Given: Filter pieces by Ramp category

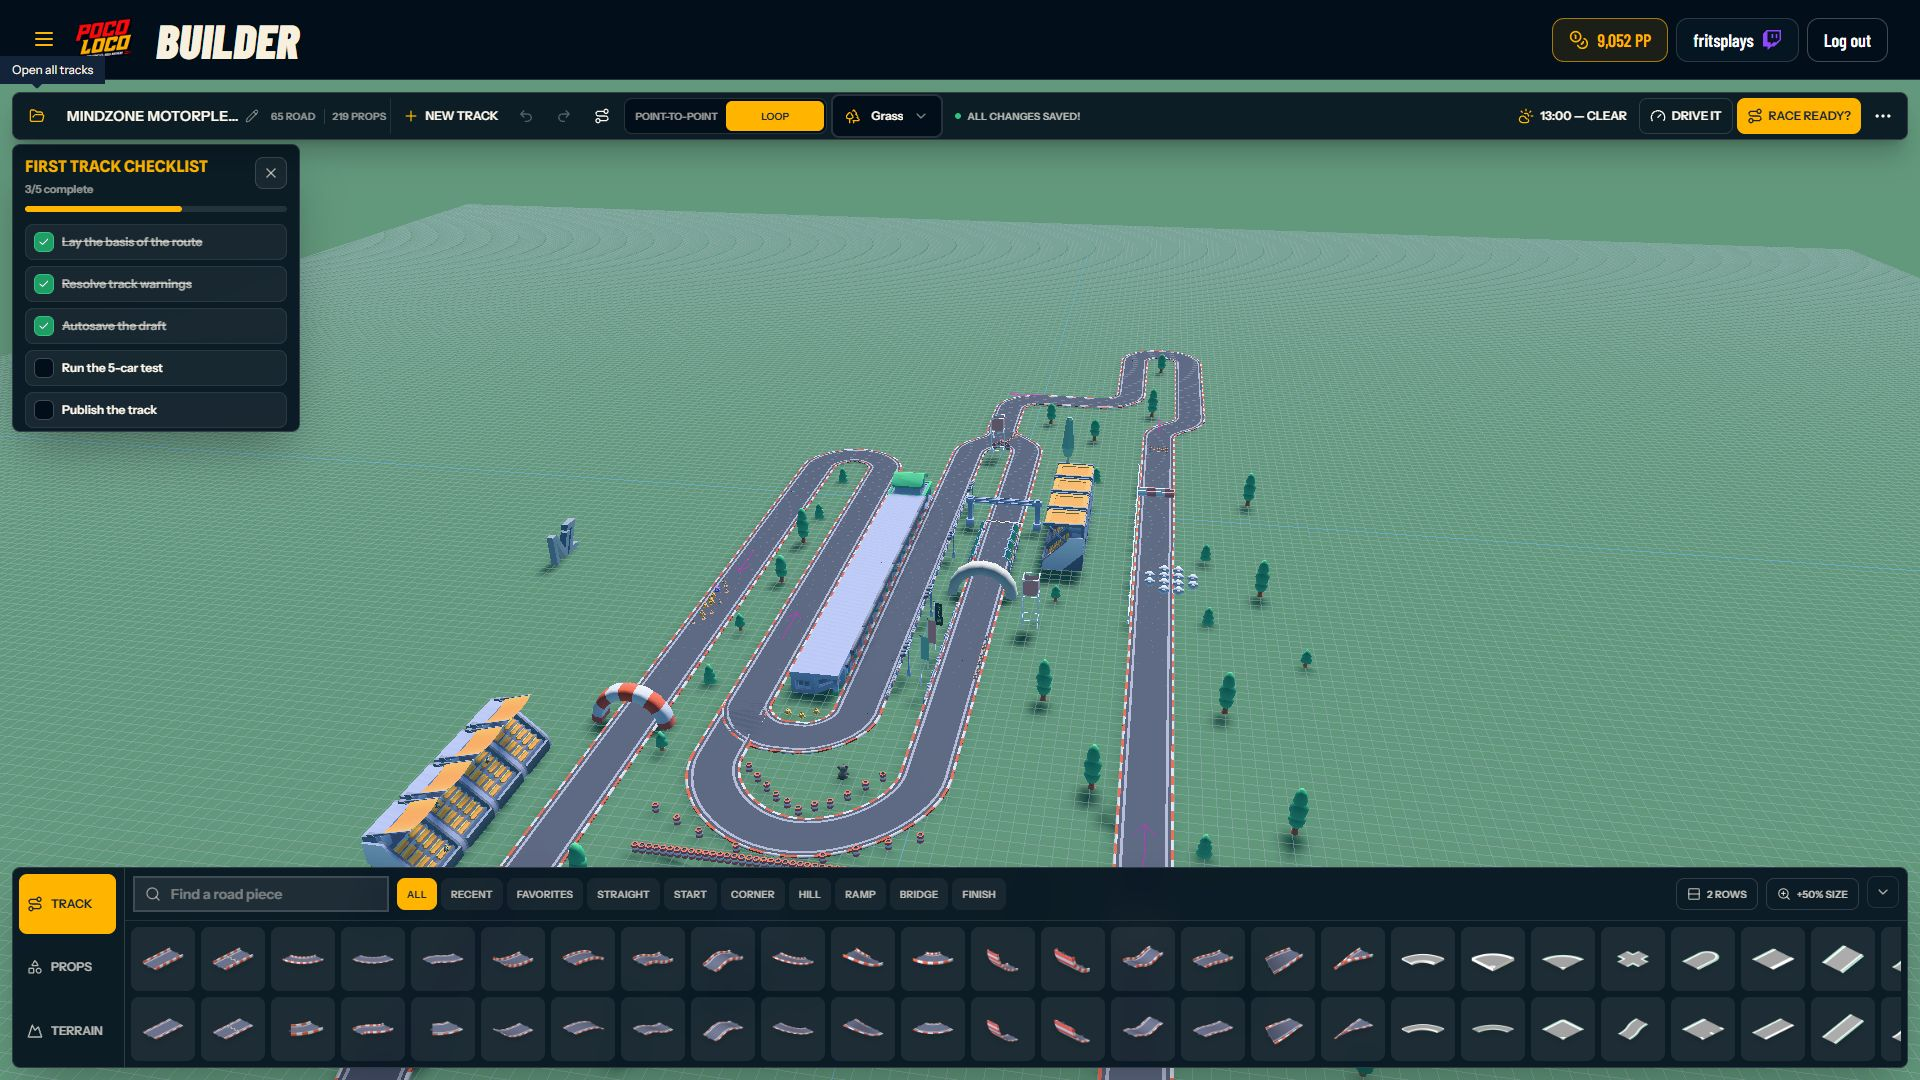Looking at the screenshot, I should click(x=860, y=894).
